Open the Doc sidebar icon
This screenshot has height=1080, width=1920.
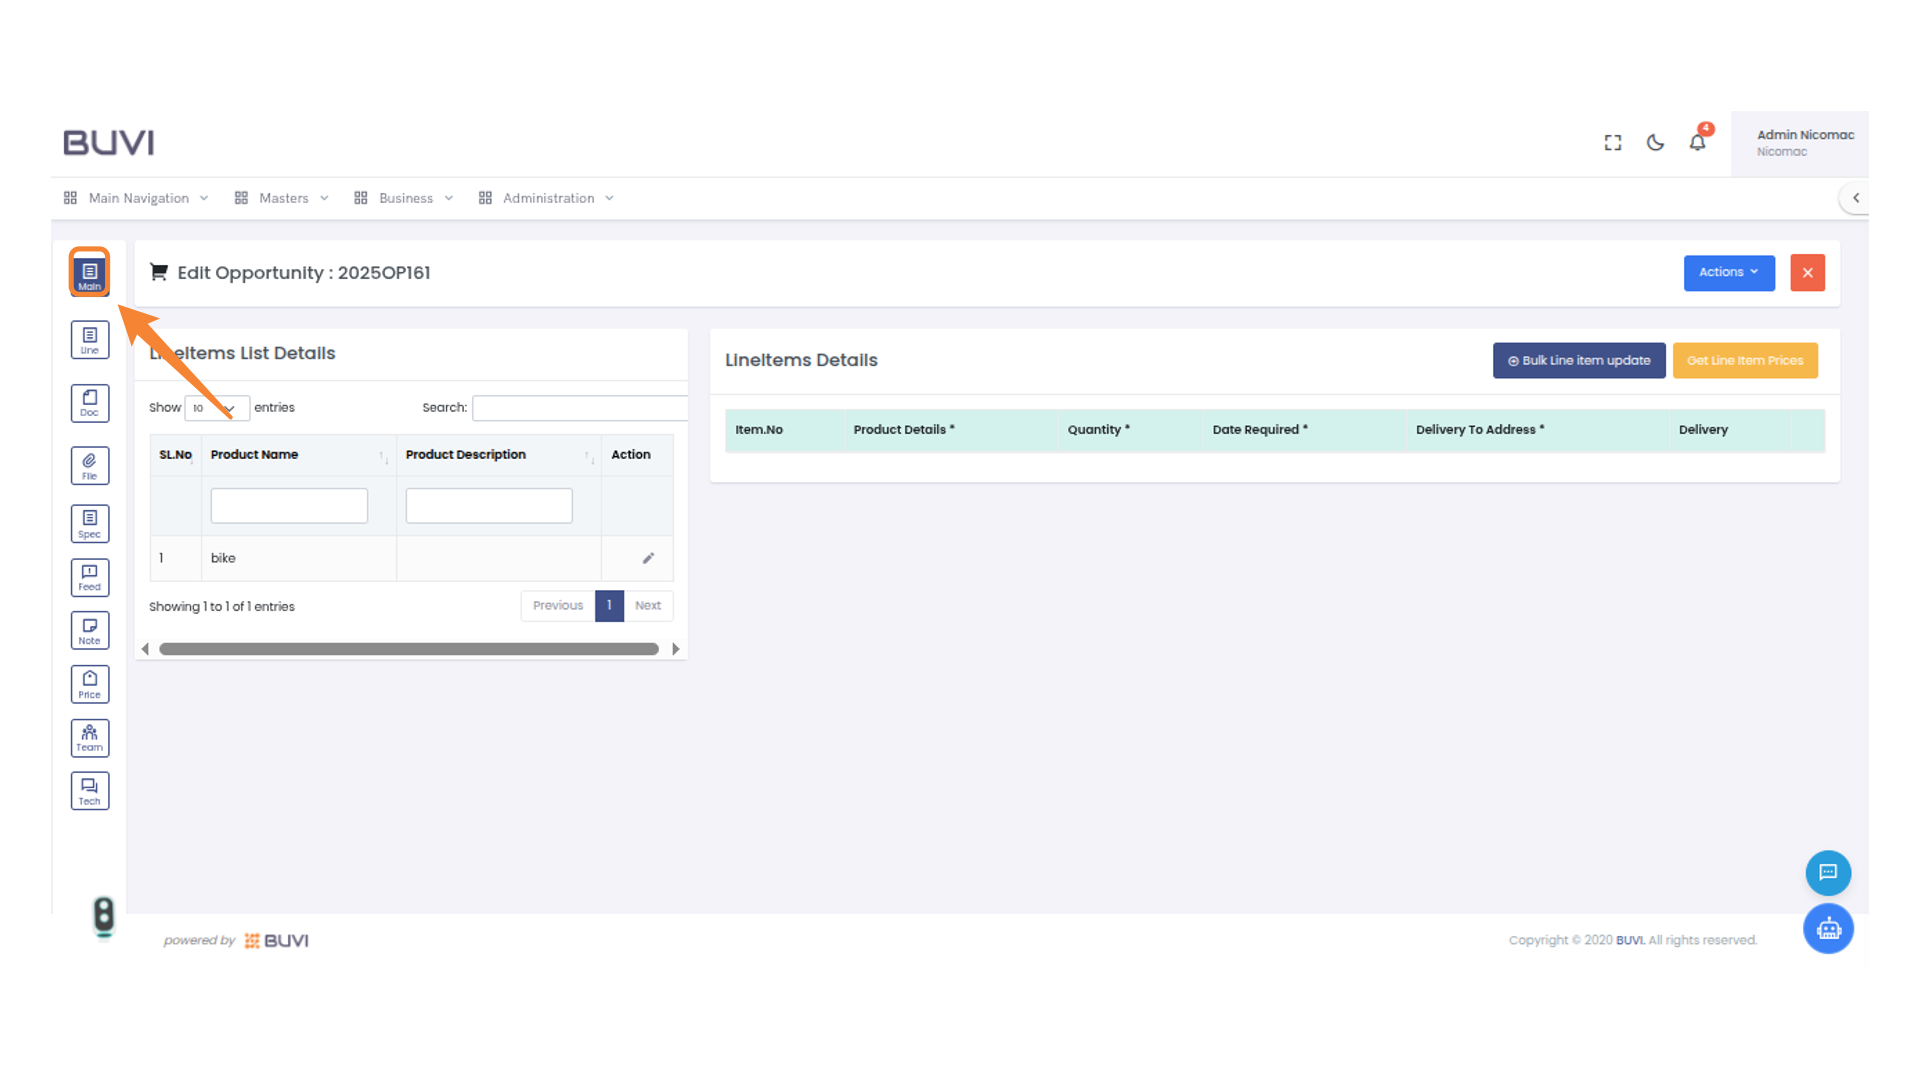90,403
